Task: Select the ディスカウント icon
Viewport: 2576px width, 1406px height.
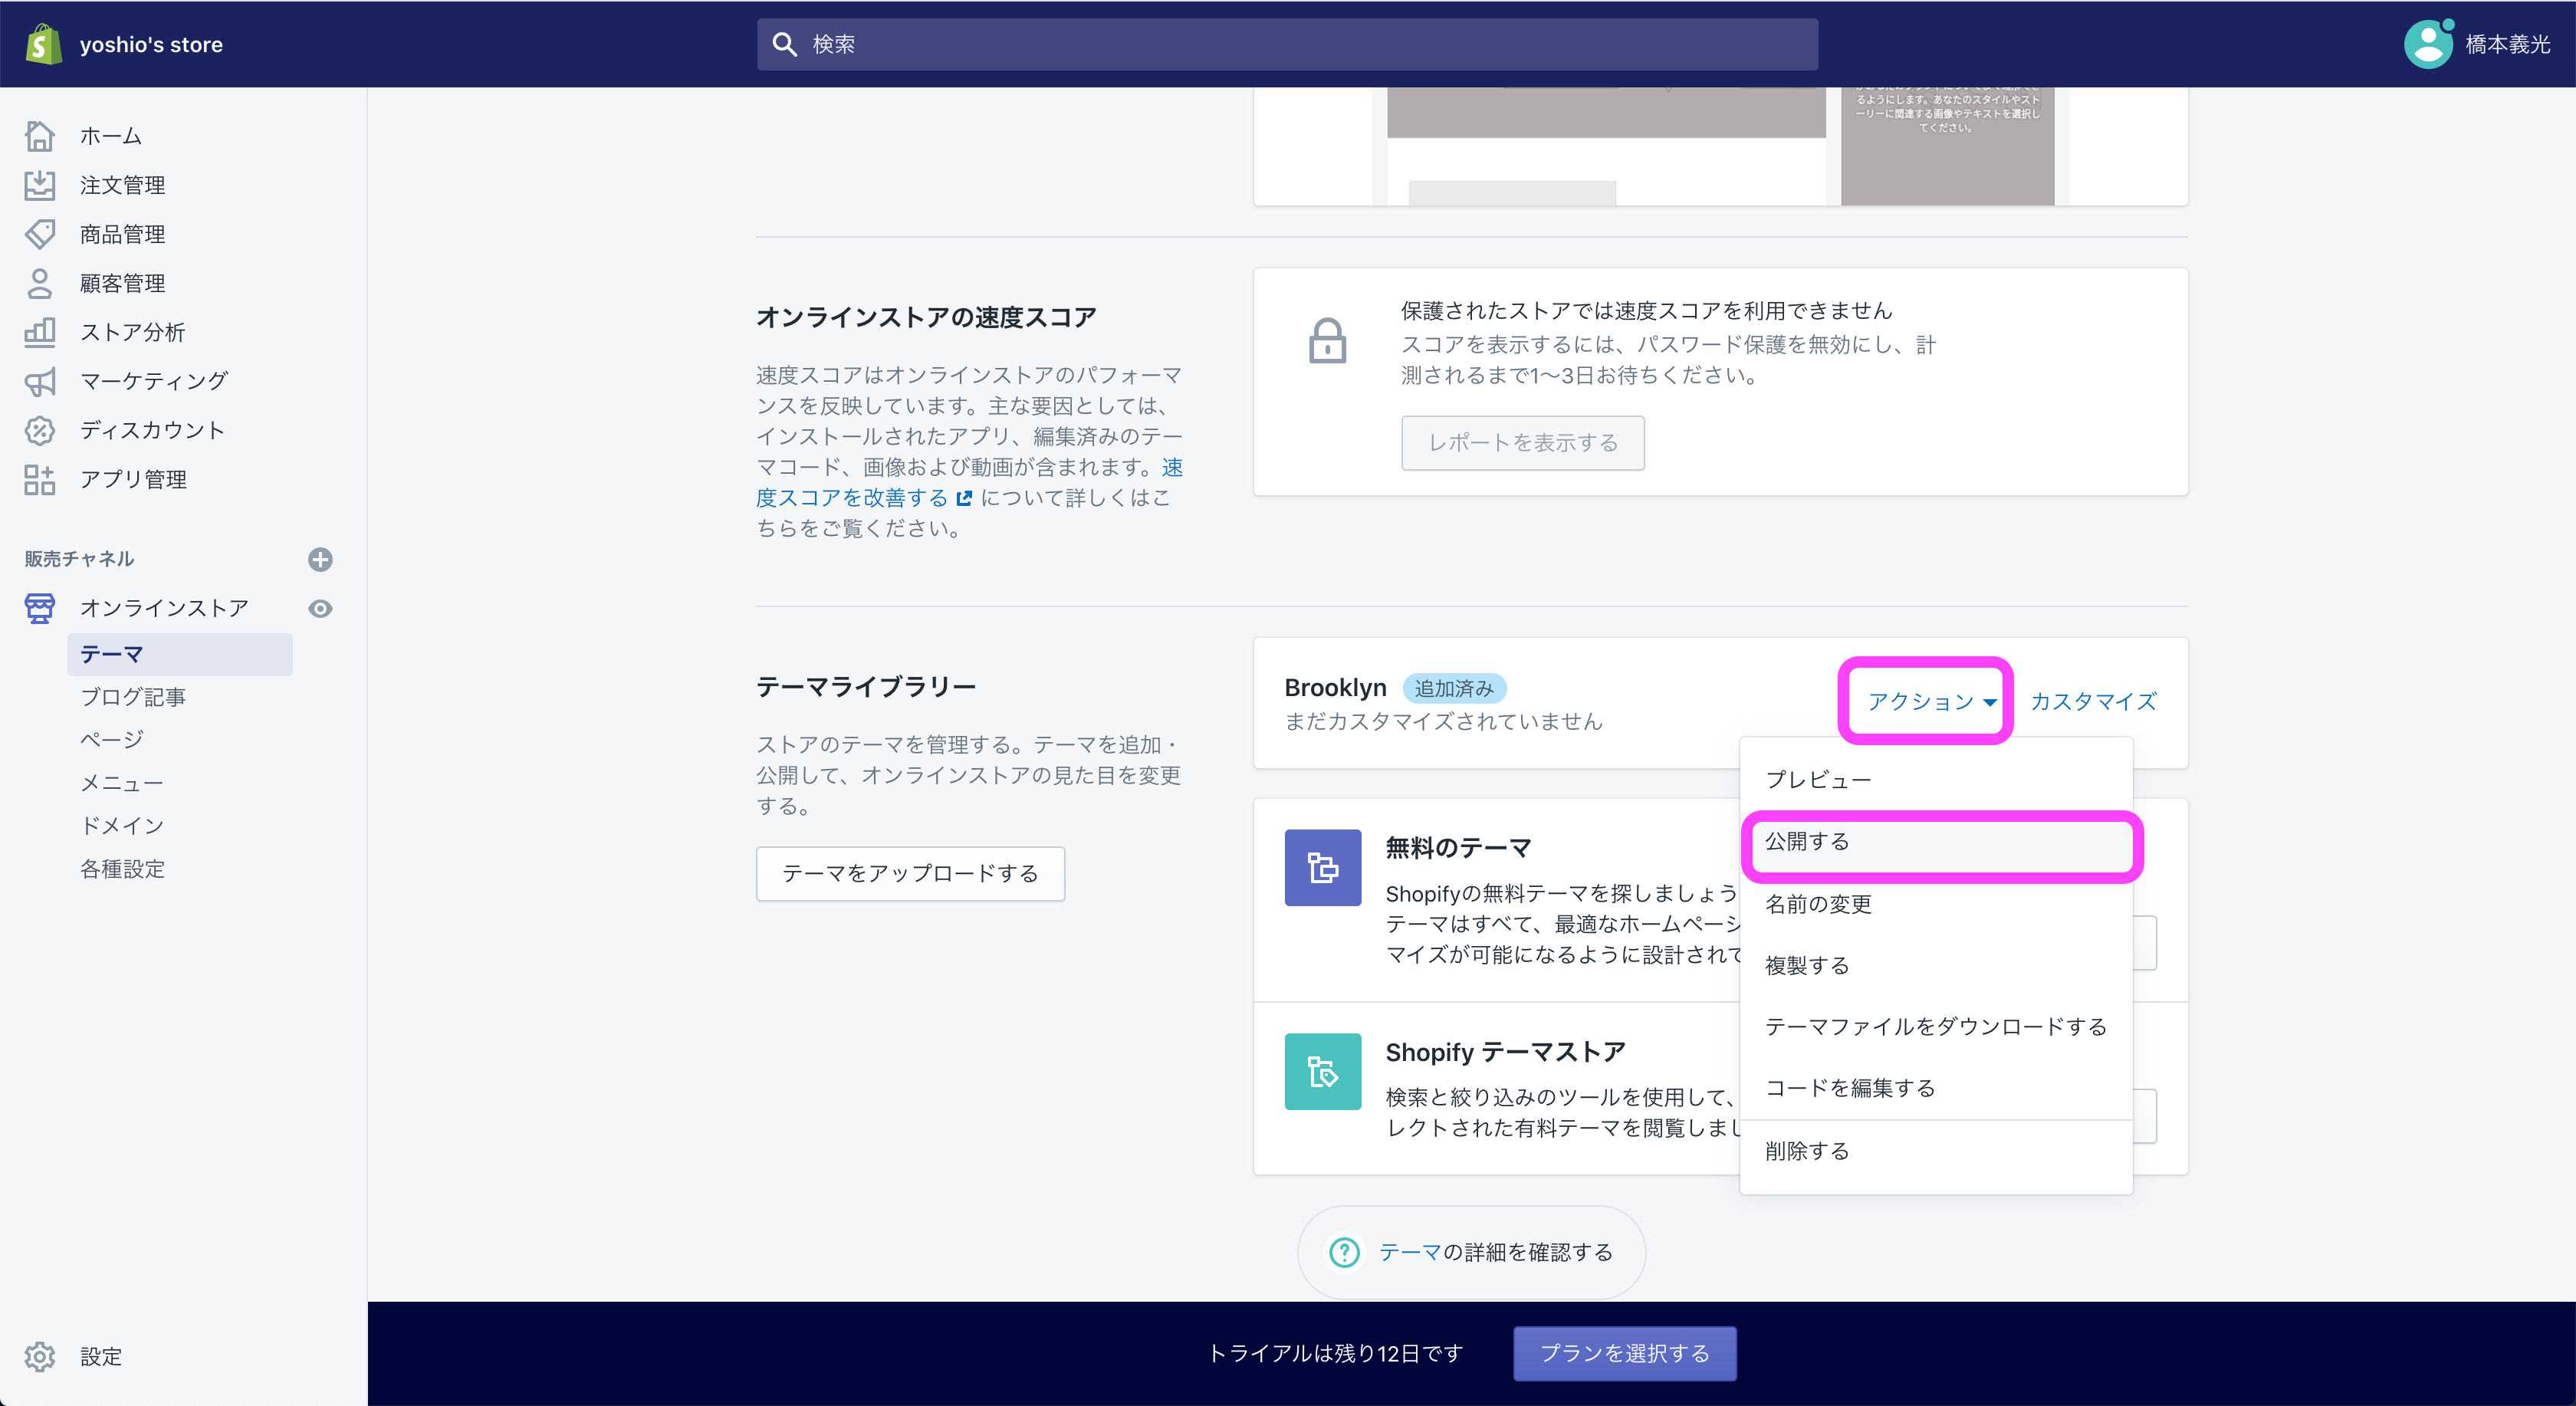Action: click(40, 430)
